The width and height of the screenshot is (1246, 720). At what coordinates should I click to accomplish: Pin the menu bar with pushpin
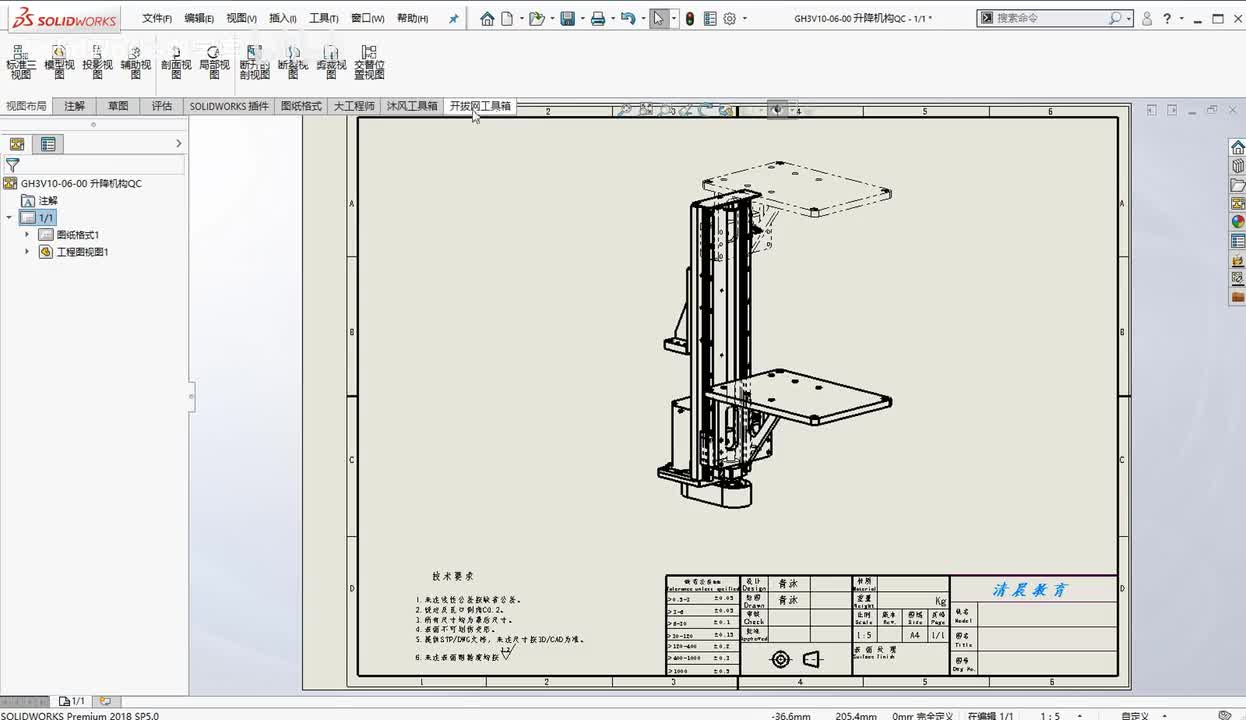click(x=453, y=18)
